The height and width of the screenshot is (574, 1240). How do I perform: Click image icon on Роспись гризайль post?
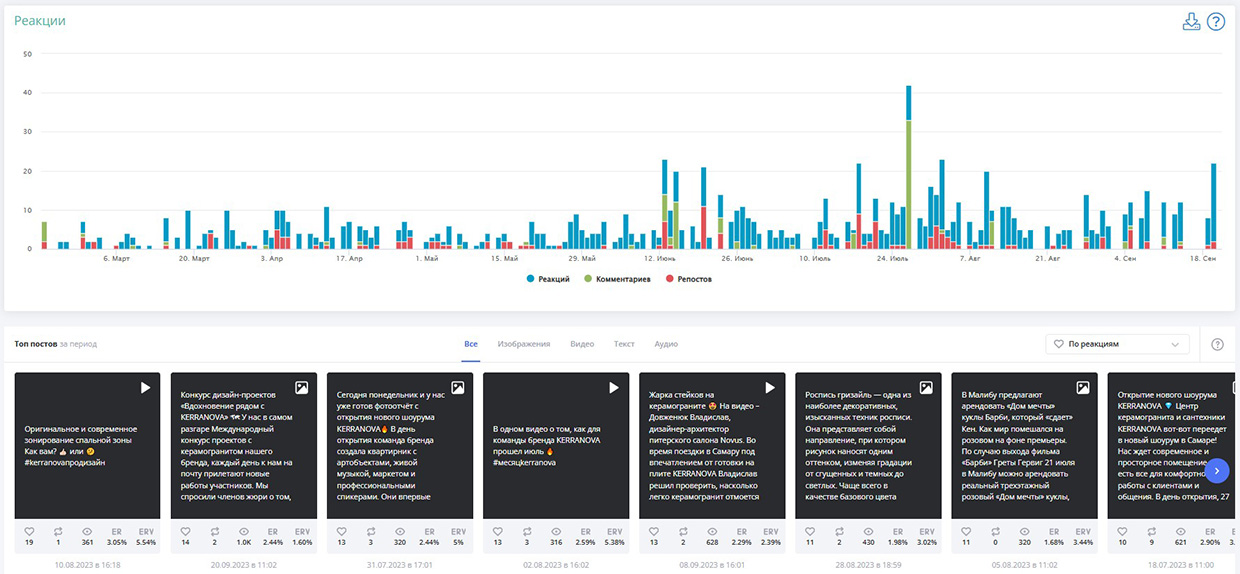(x=926, y=387)
